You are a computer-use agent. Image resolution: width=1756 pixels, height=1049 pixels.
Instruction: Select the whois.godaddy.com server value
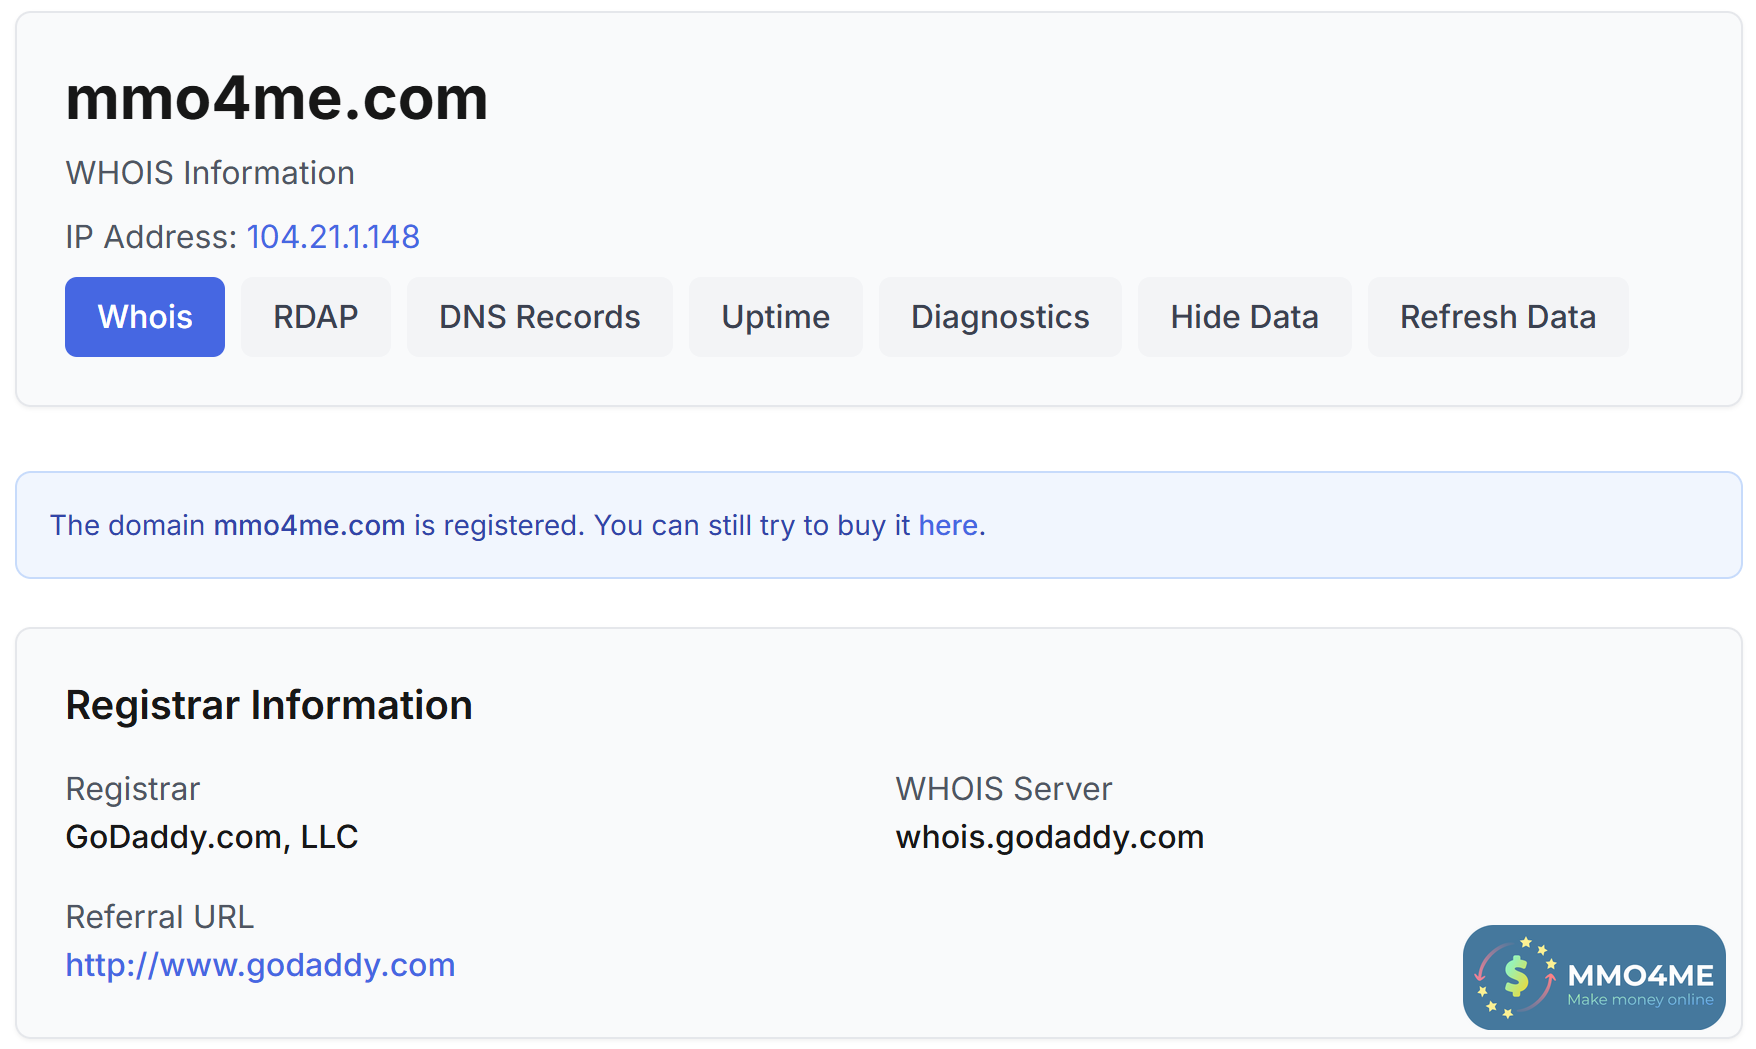coord(1049,837)
